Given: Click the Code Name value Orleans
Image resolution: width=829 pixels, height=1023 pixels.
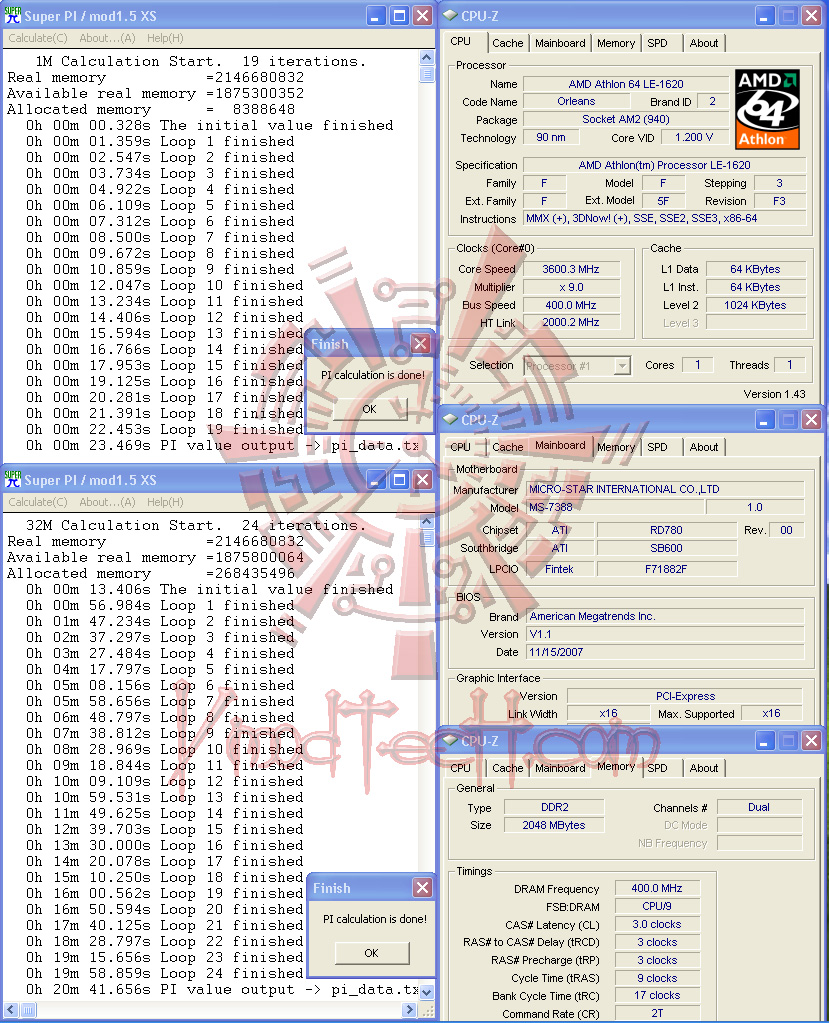Looking at the screenshot, I should [577, 101].
